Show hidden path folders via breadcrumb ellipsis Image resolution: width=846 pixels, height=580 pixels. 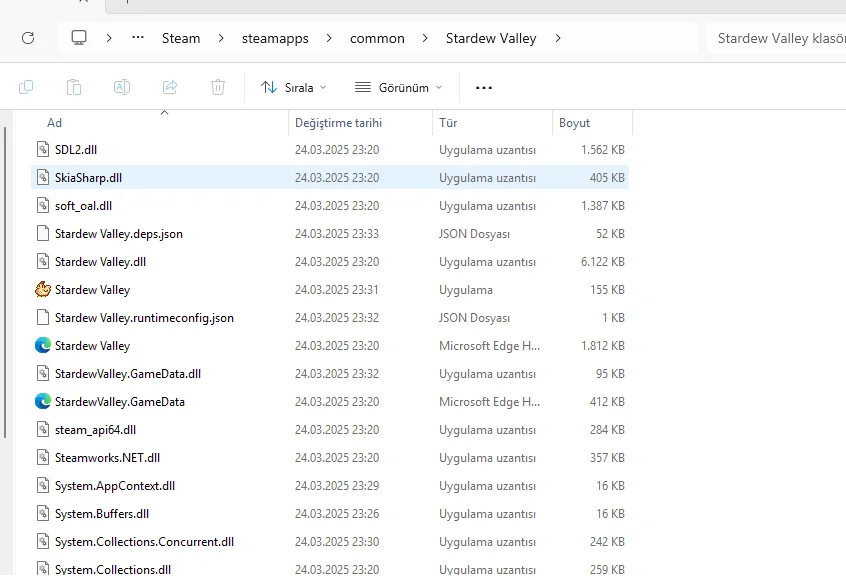pos(138,38)
